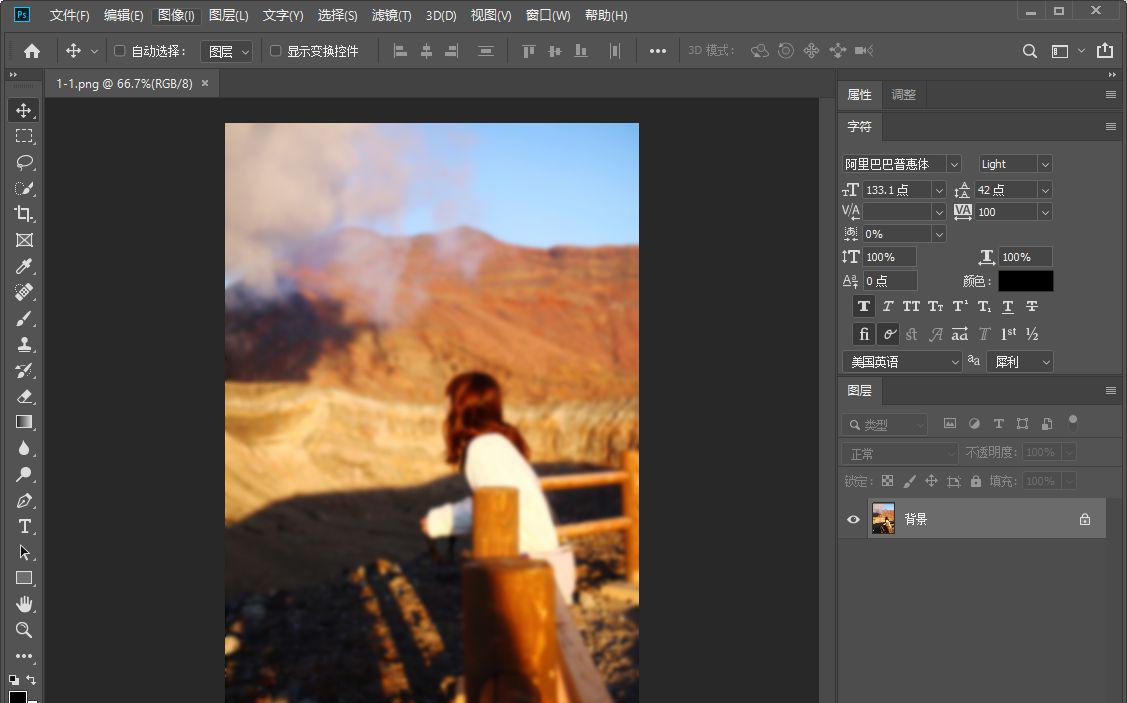
Task: Open the 字符 panel flyout menu
Action: tap(1110, 127)
